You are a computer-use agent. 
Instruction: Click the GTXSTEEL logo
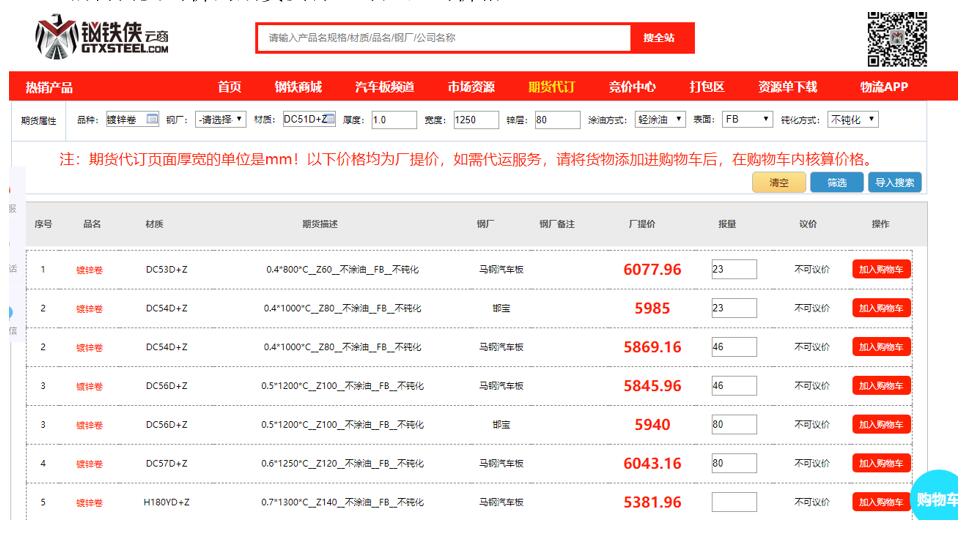[100, 38]
